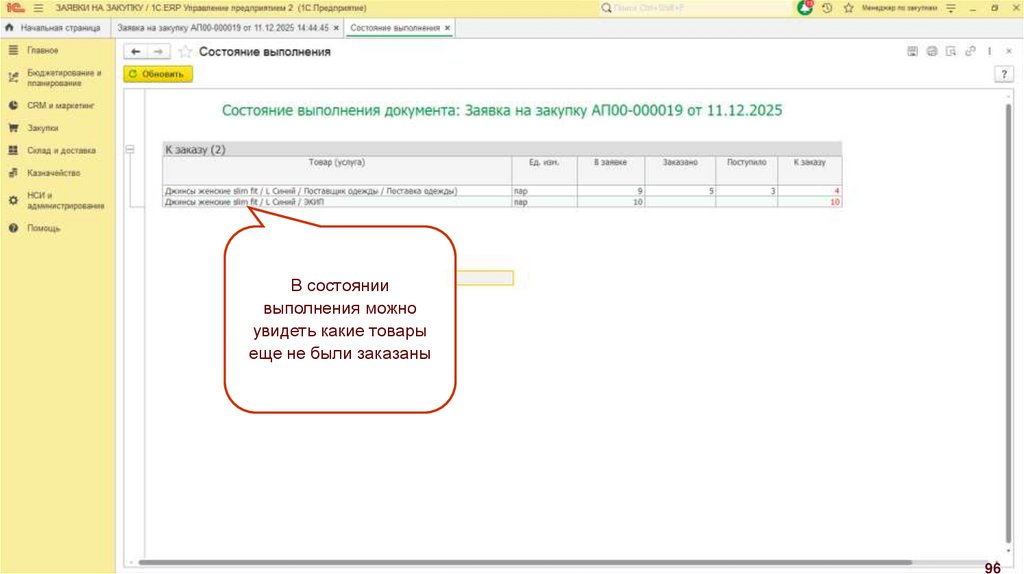Open the Казначейство section
This screenshot has height=574, width=1024.
(x=54, y=173)
